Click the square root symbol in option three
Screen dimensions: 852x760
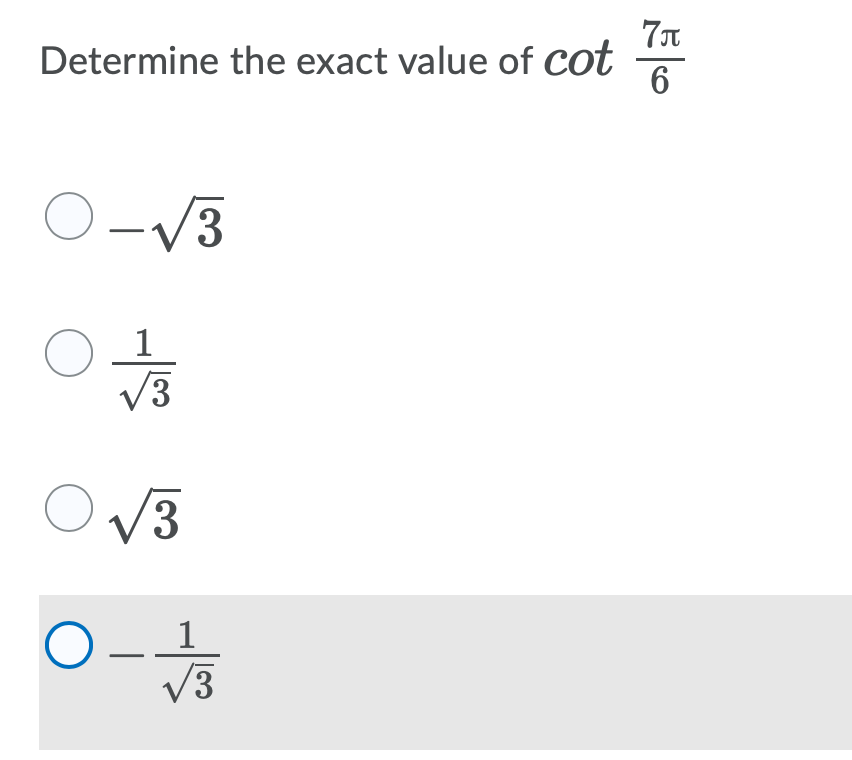[x=128, y=514]
